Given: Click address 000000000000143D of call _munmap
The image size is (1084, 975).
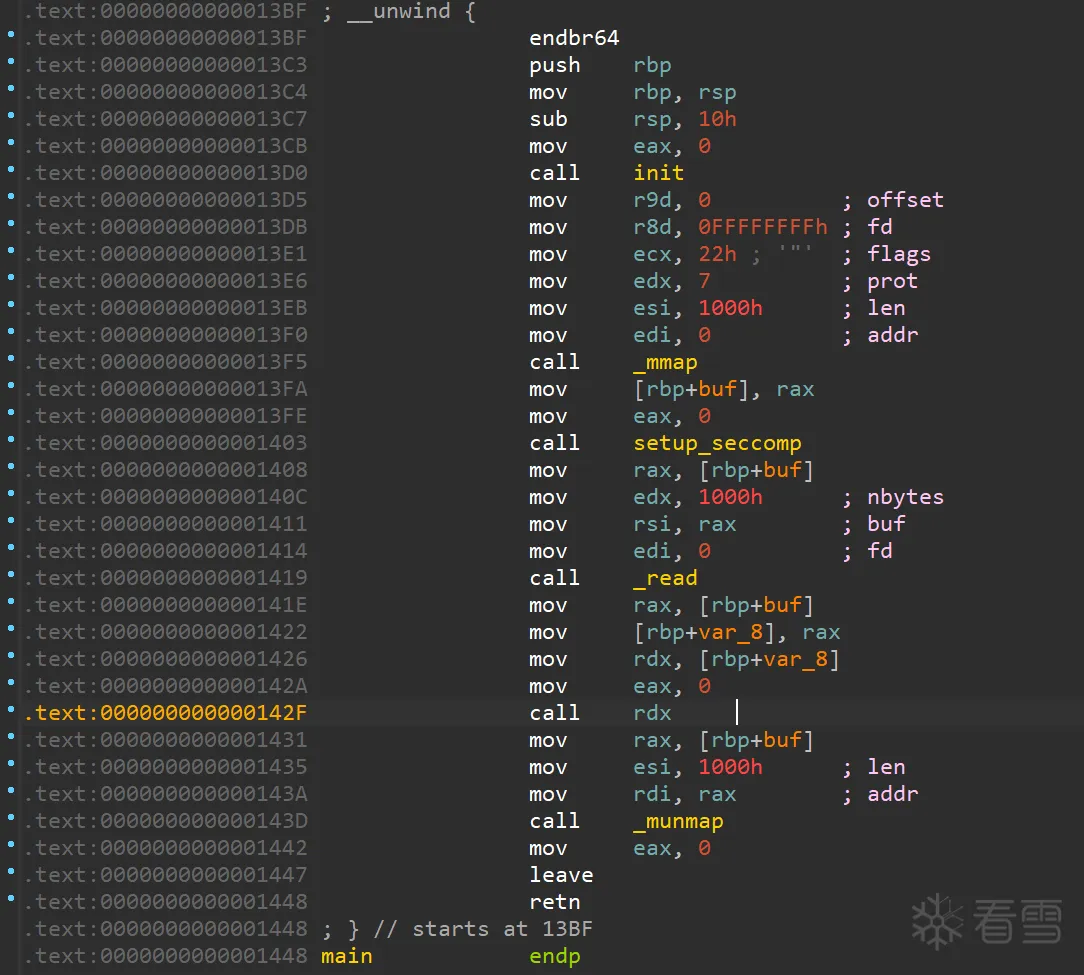Looking at the screenshot, I should [x=203, y=821].
